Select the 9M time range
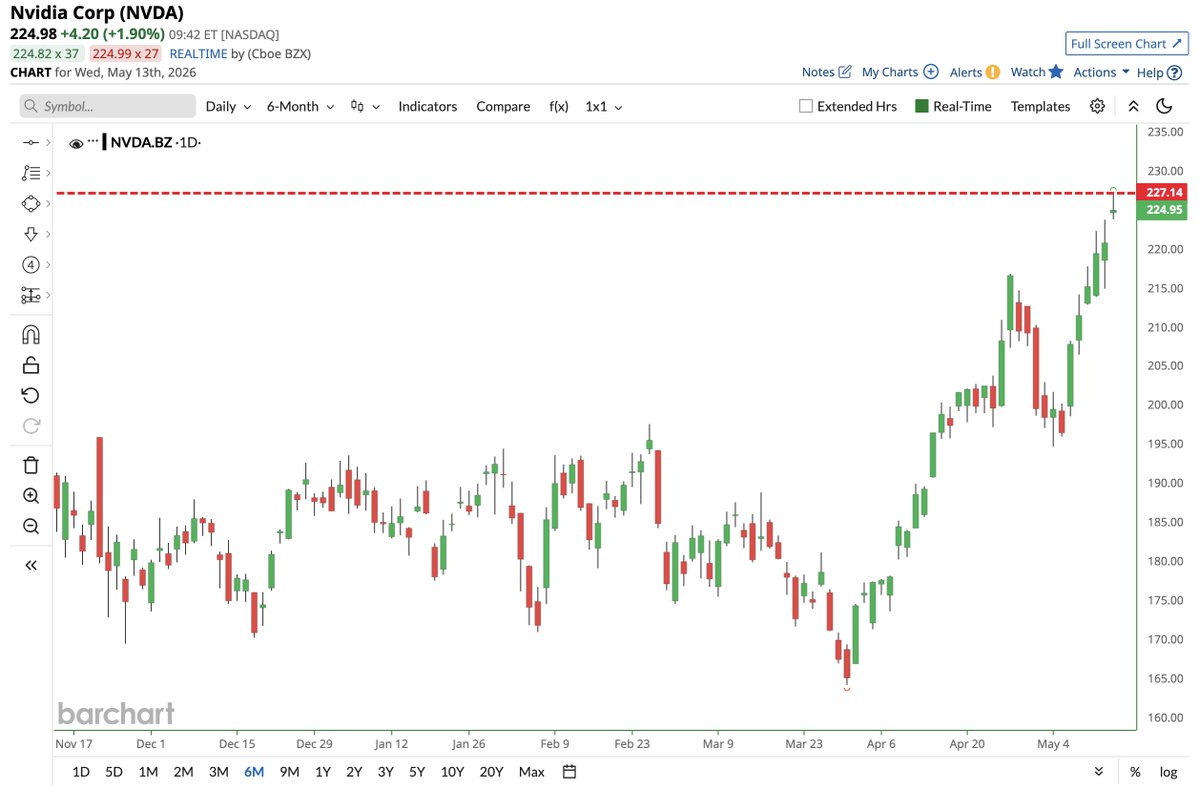Viewport: 1199px width, 789px height. [x=289, y=771]
